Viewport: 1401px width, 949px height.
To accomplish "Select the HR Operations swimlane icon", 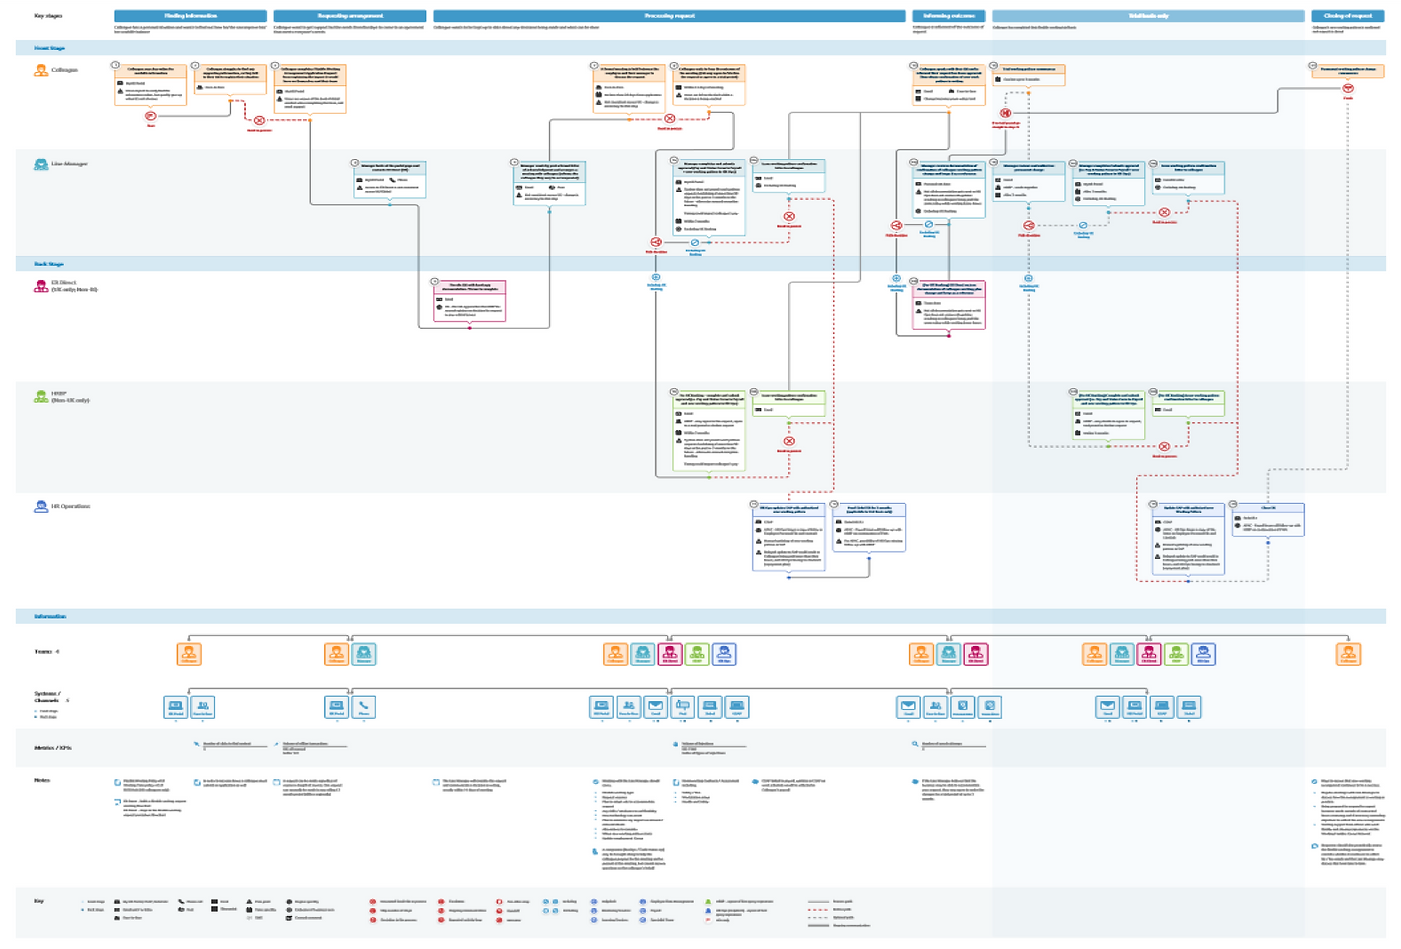I will (x=41, y=507).
